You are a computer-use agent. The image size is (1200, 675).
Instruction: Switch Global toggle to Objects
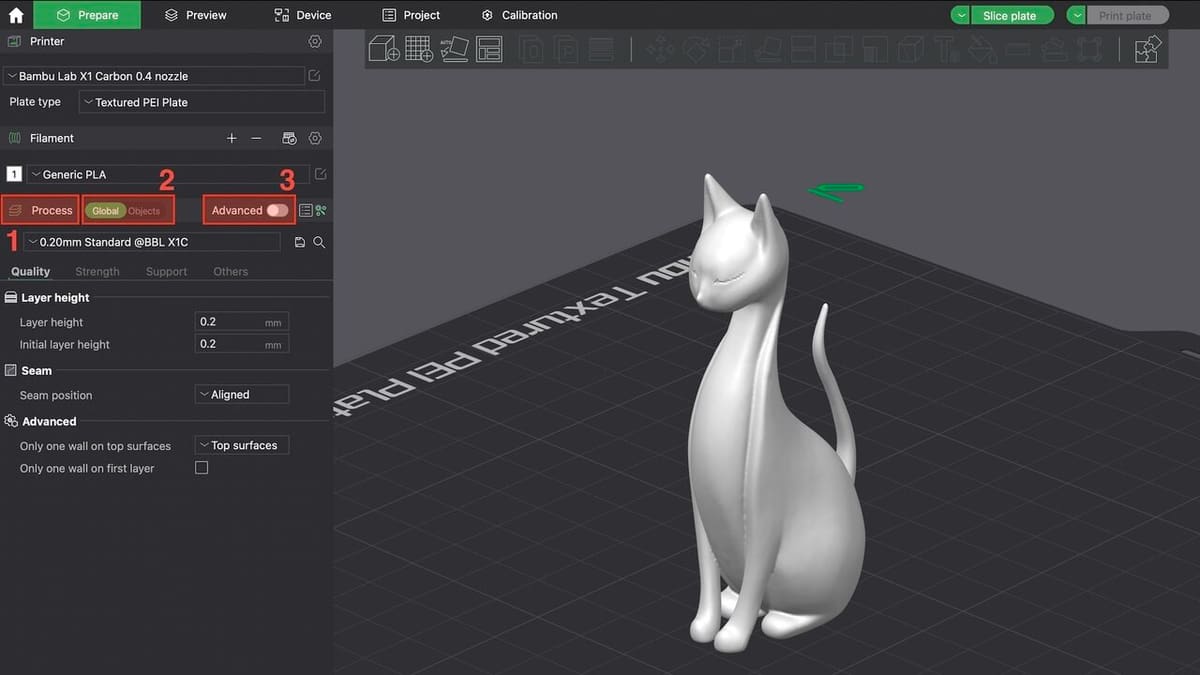click(x=144, y=211)
